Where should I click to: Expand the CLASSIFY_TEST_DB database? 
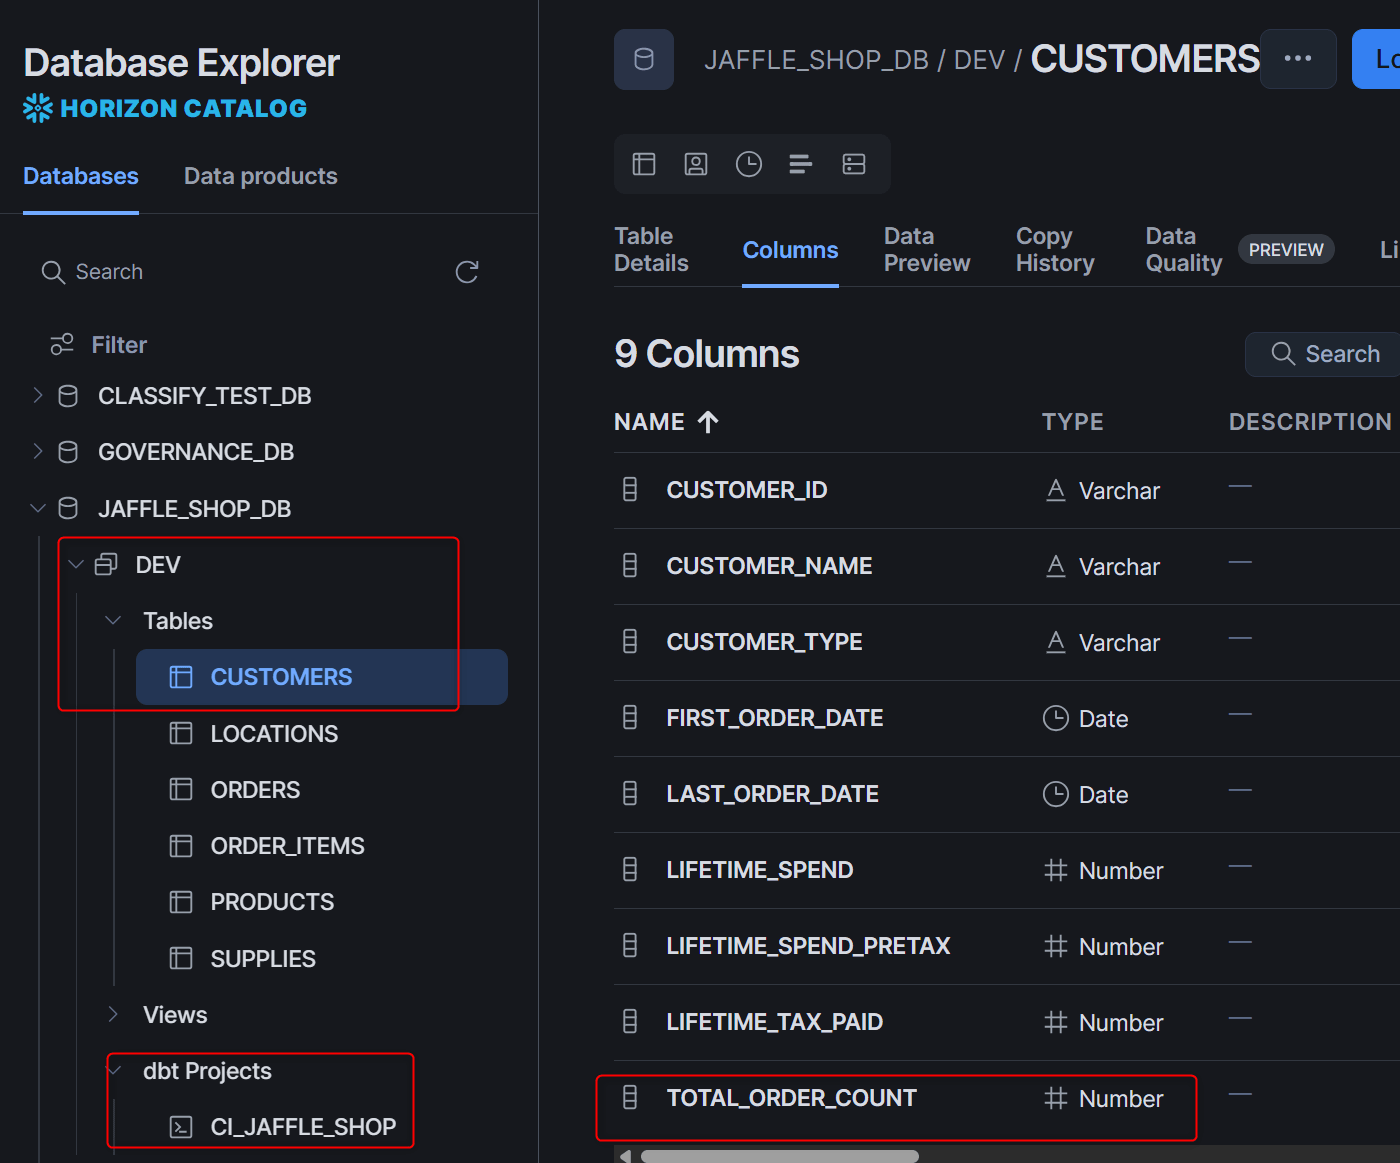38,395
